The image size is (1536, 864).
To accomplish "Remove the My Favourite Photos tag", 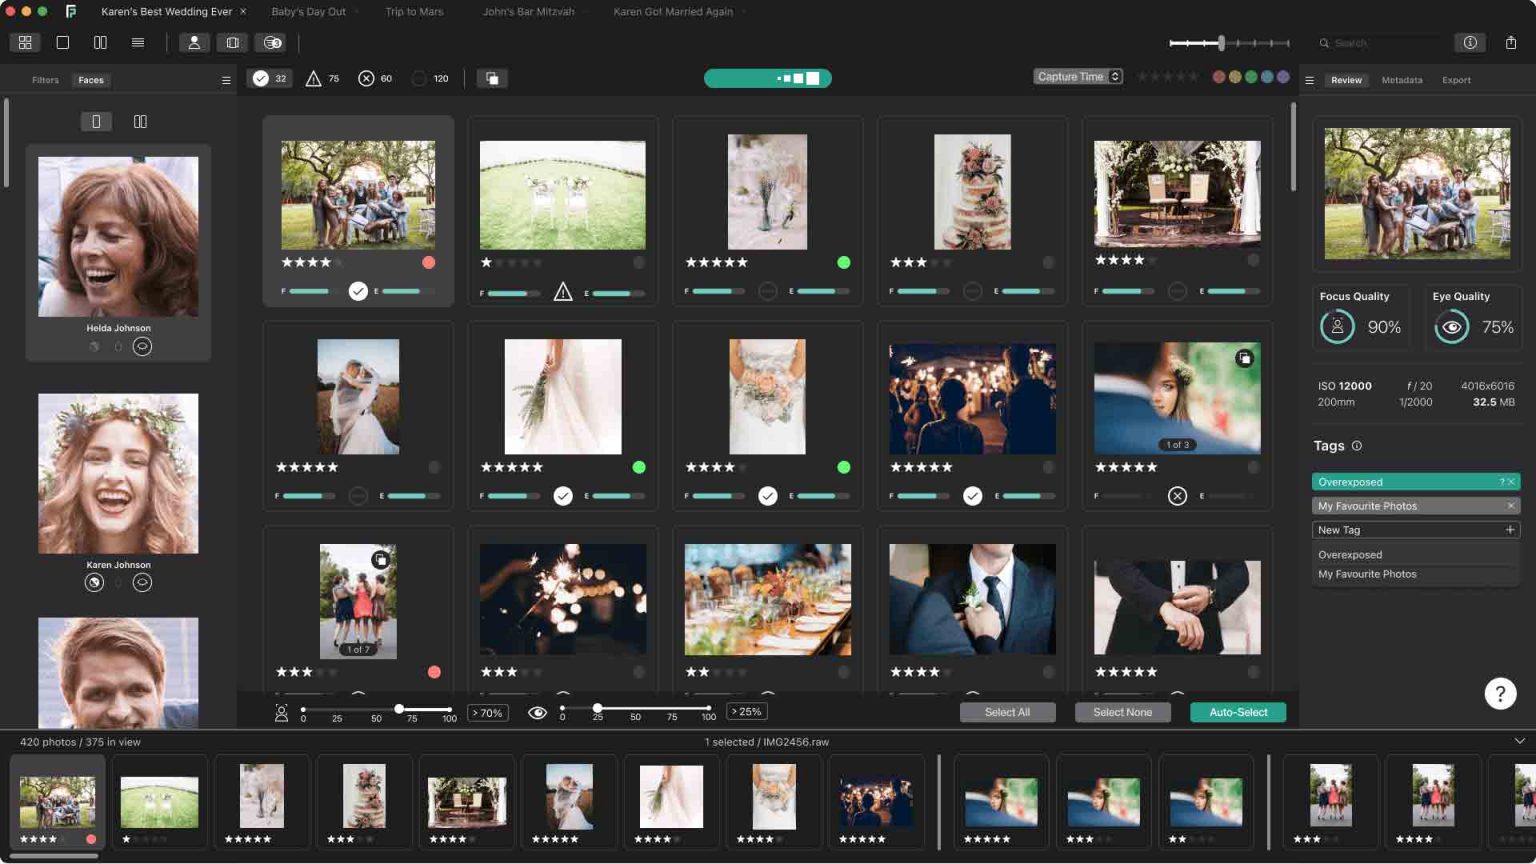I will click(1511, 505).
